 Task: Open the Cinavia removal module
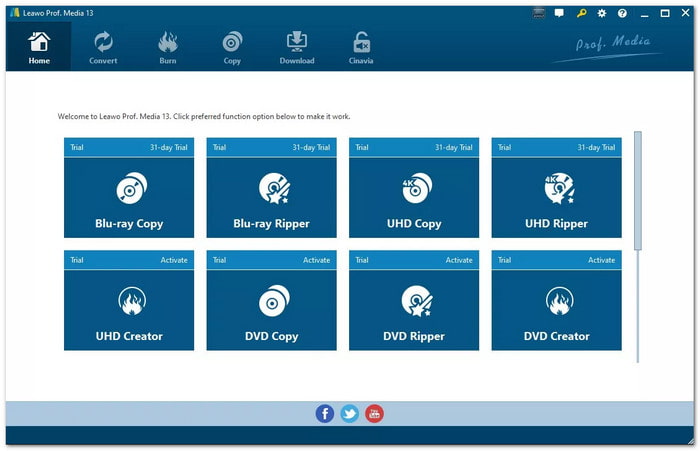pos(361,47)
